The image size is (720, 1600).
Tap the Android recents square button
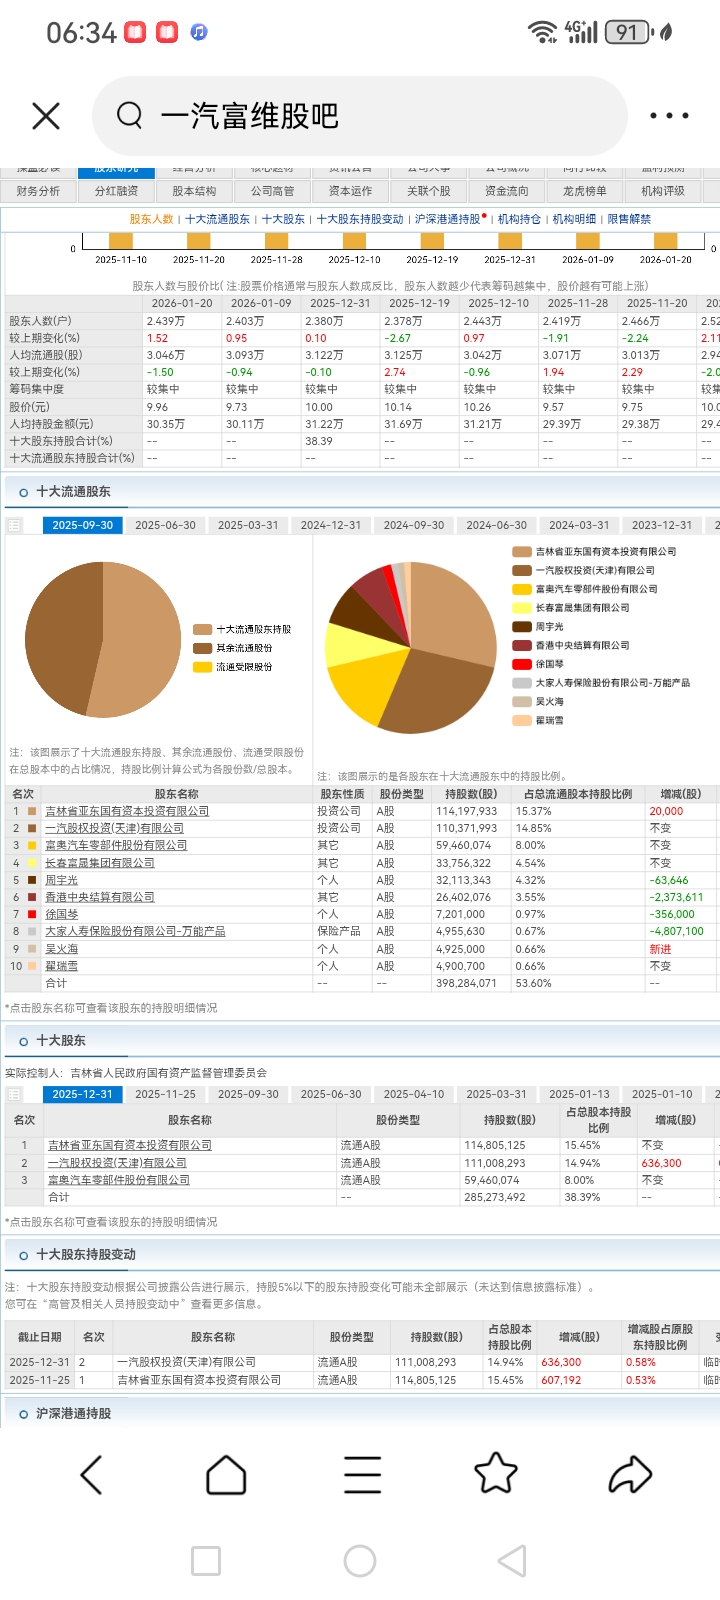(x=206, y=1560)
